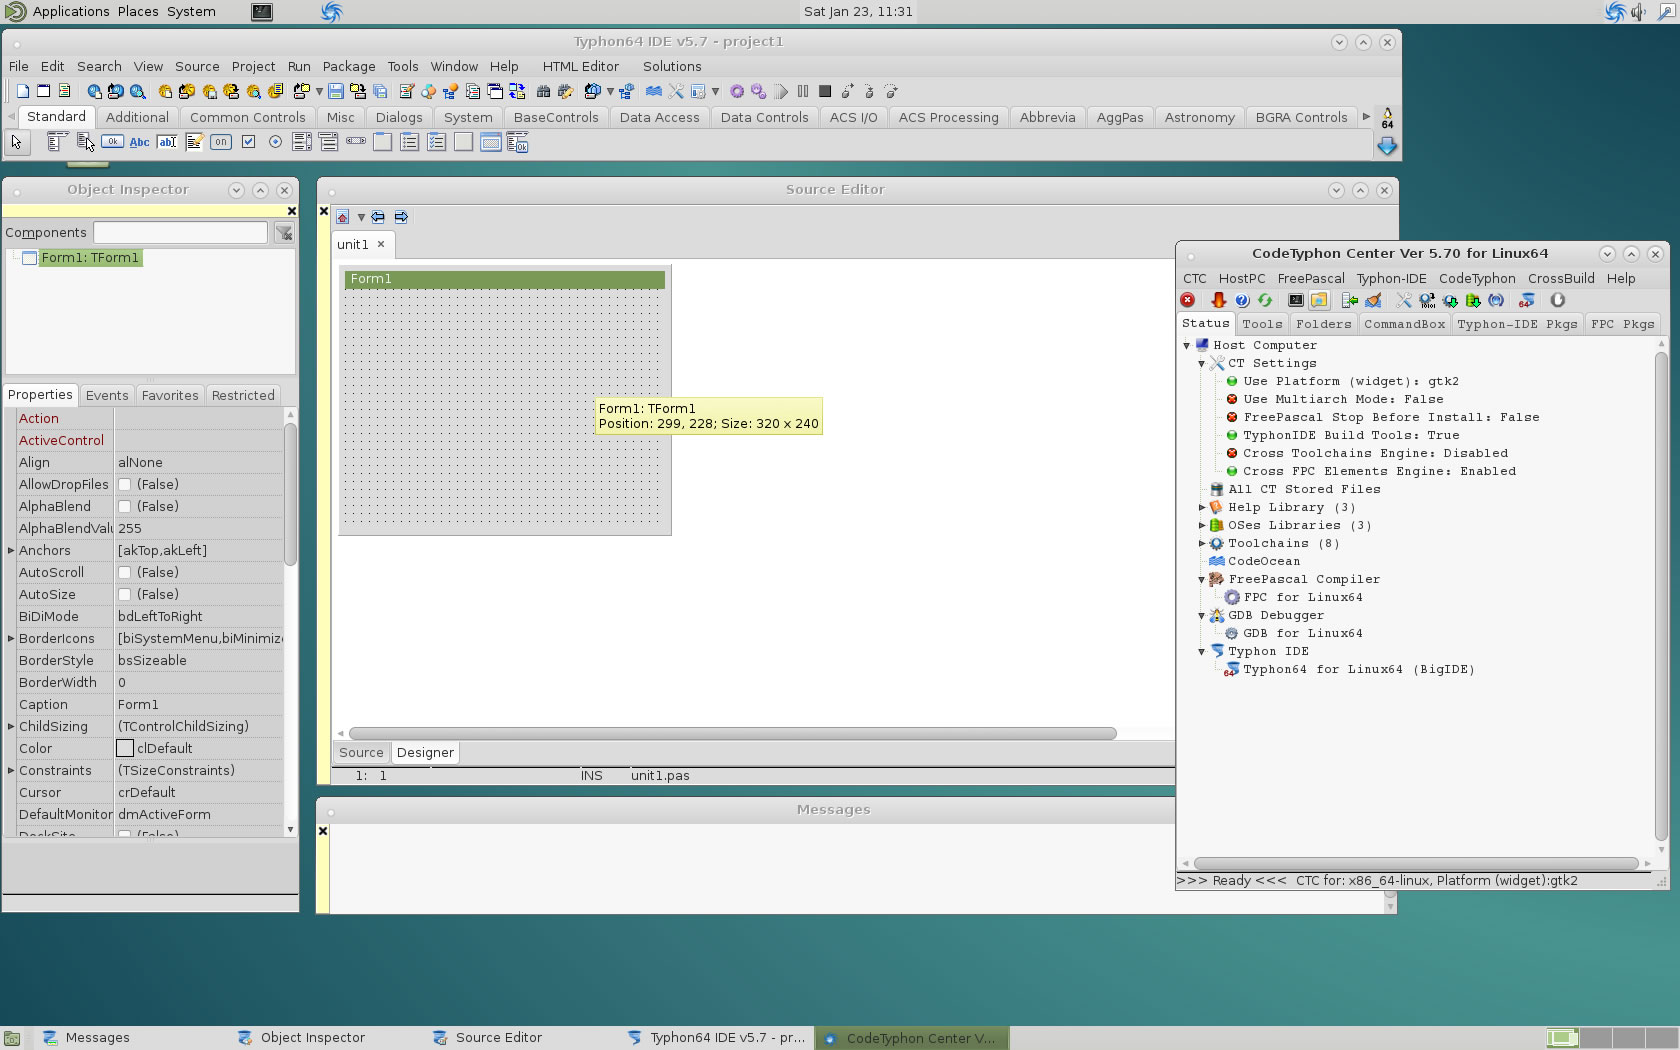Open the Project menu in Typhon IDE
Image resolution: width=1680 pixels, height=1050 pixels.
click(253, 66)
